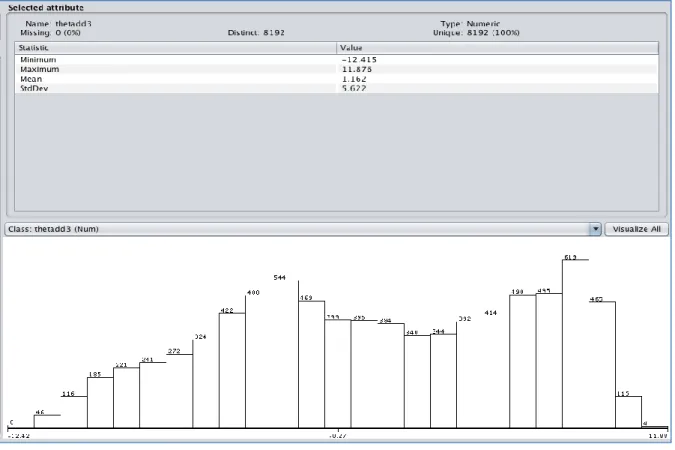Click the value 11.878

[357, 69]
